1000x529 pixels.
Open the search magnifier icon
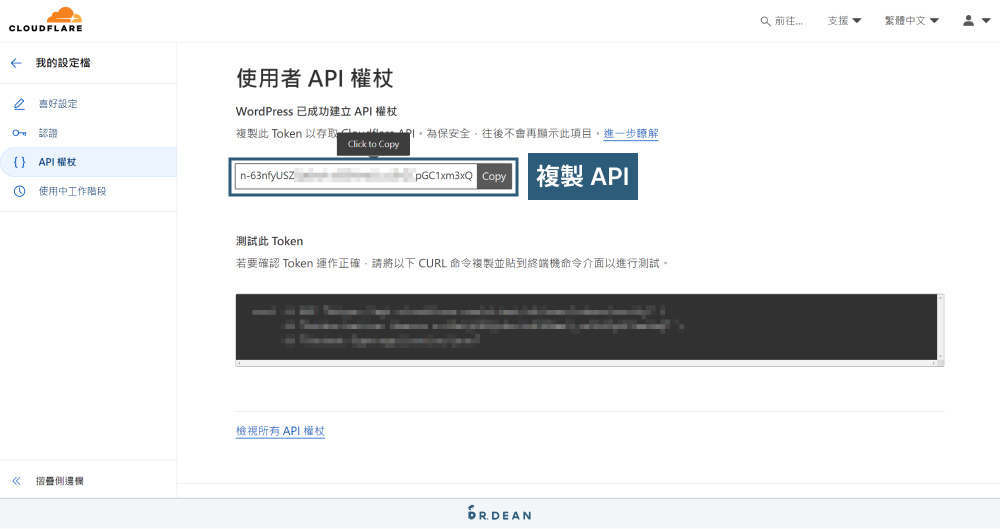tap(765, 21)
